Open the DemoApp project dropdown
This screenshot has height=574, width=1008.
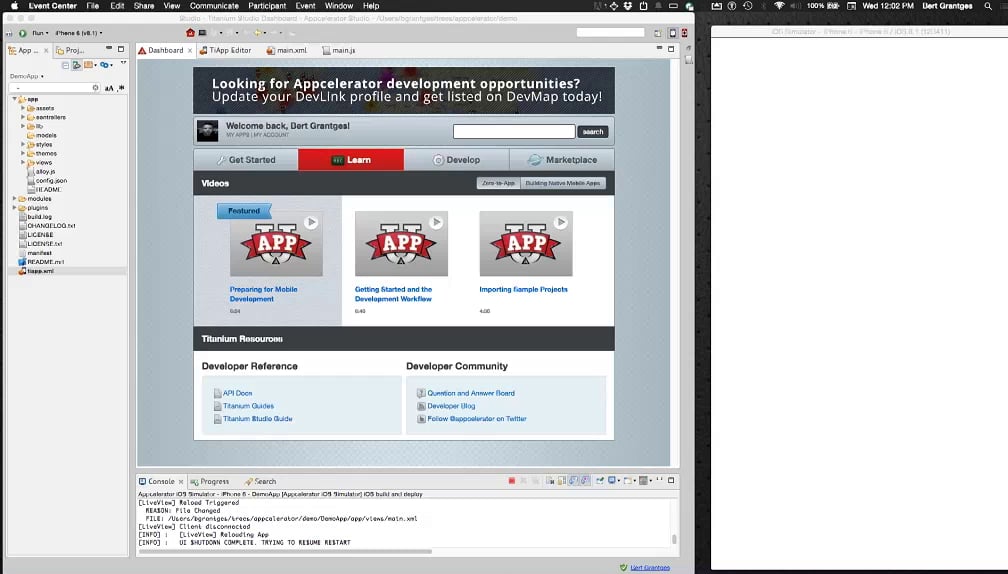click(27, 76)
